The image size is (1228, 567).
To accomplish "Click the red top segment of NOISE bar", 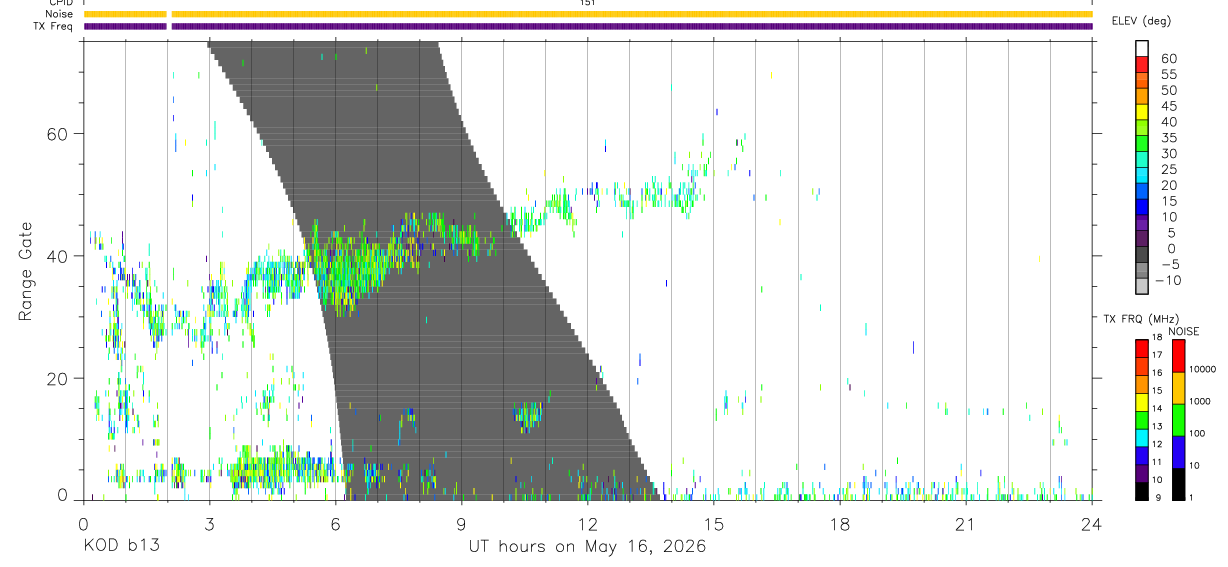I will (x=1178, y=355).
